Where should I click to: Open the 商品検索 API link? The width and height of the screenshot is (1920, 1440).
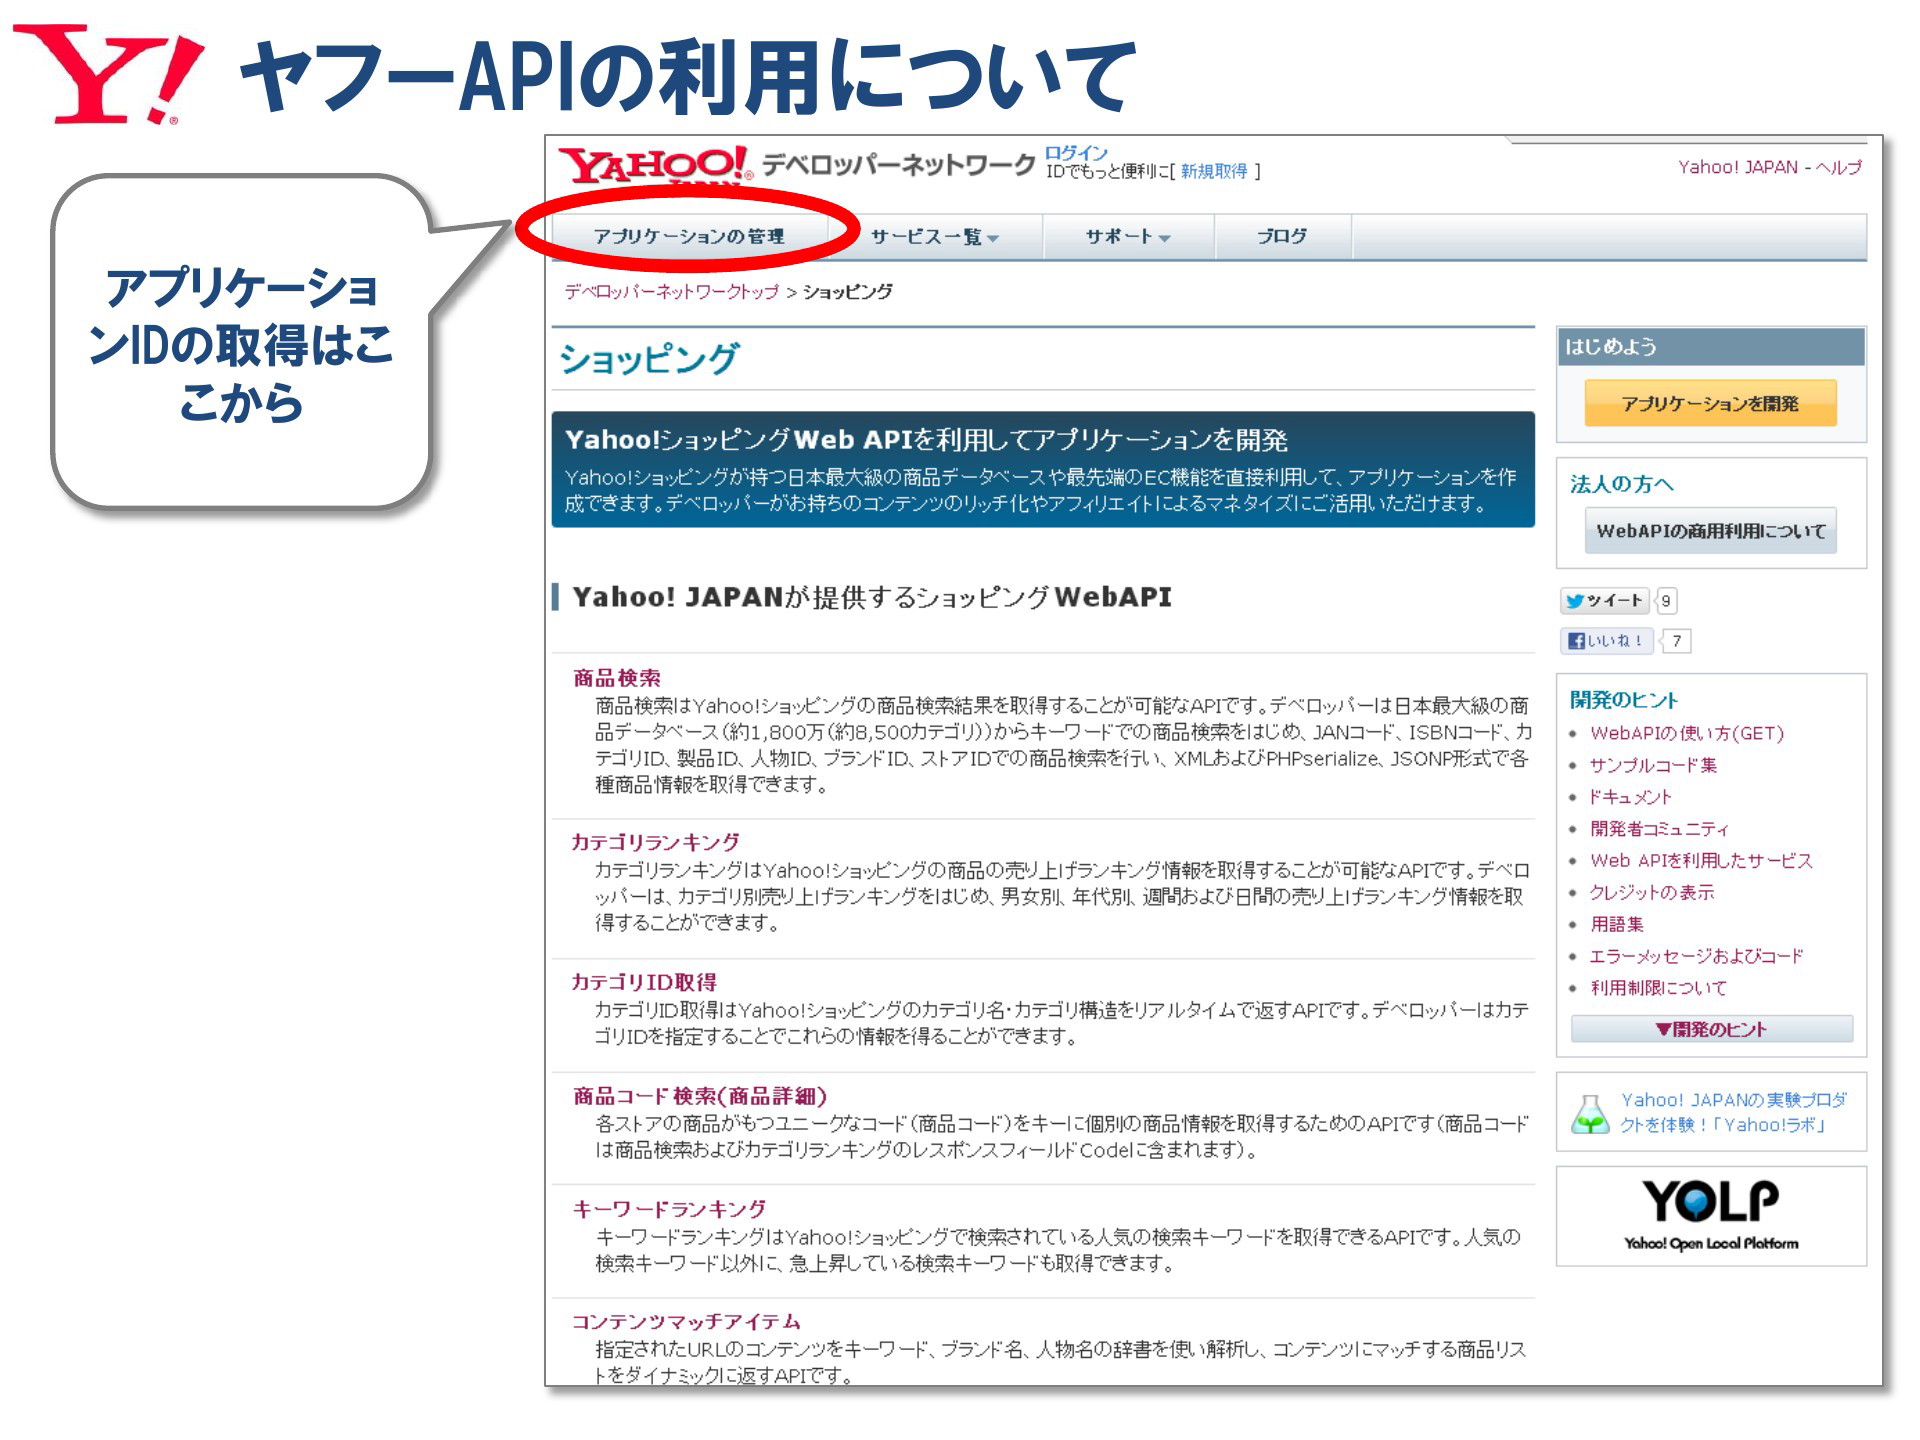(x=617, y=678)
